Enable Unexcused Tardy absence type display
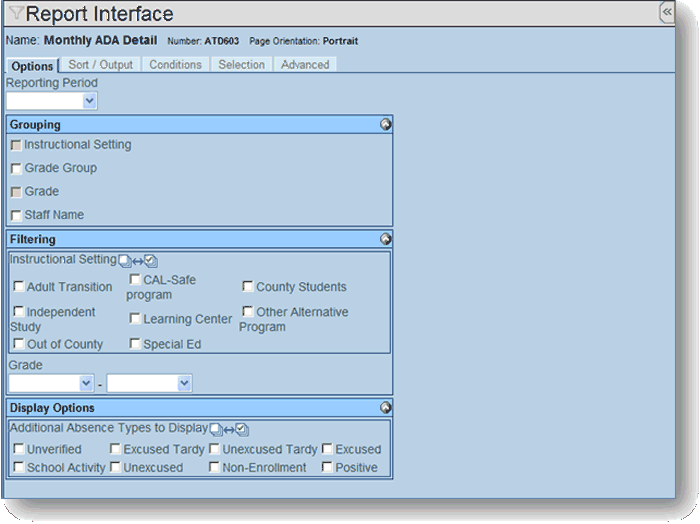The image size is (700, 524). point(214,449)
